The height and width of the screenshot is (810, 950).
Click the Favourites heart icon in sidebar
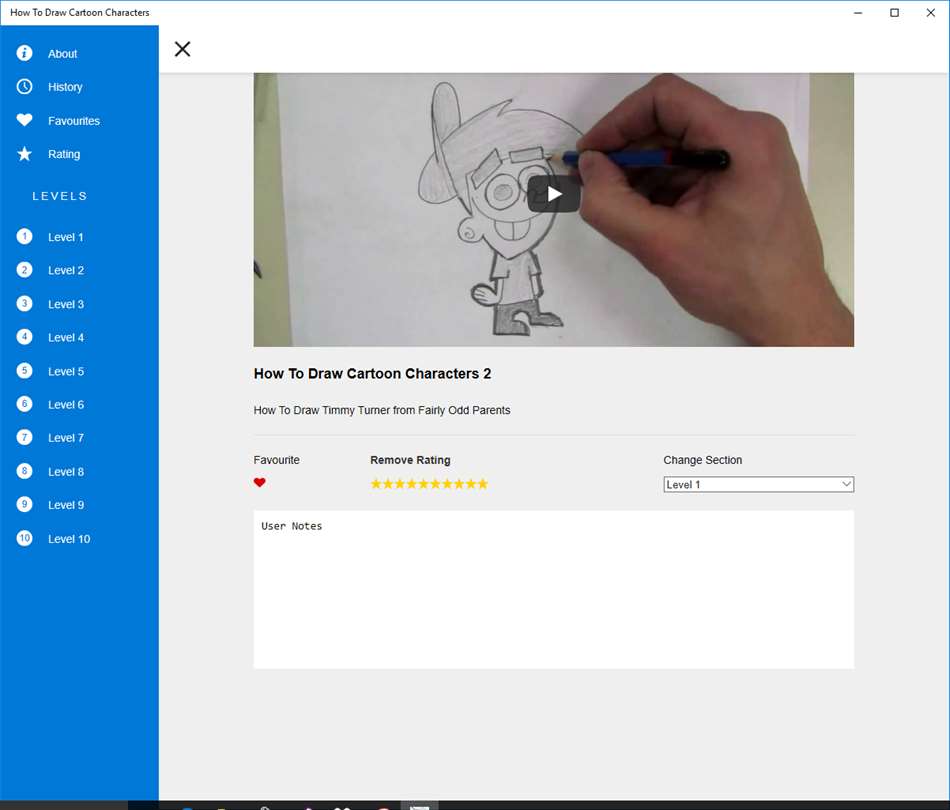coord(24,120)
